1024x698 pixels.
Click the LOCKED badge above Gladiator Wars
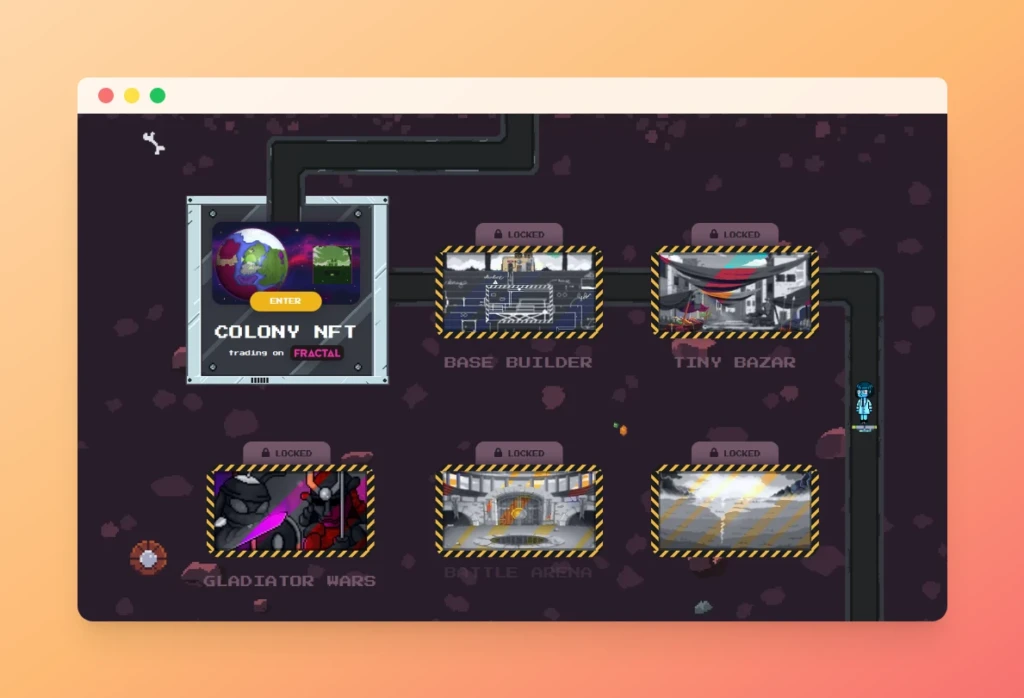(x=287, y=453)
